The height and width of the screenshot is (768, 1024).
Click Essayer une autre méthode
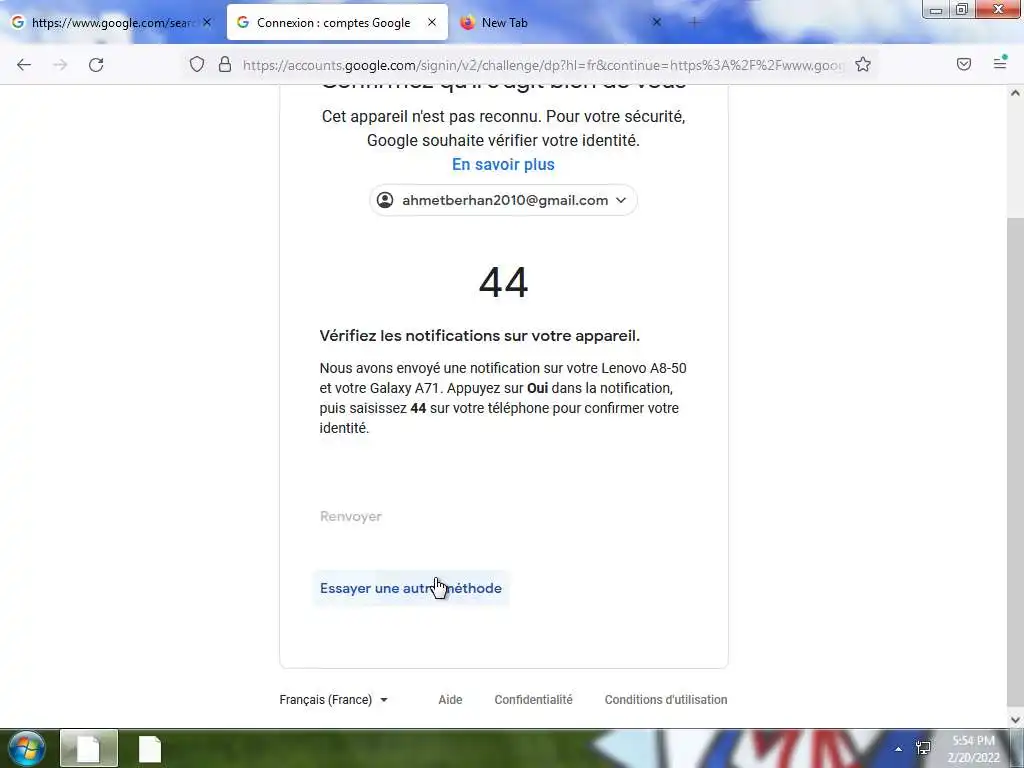411,588
